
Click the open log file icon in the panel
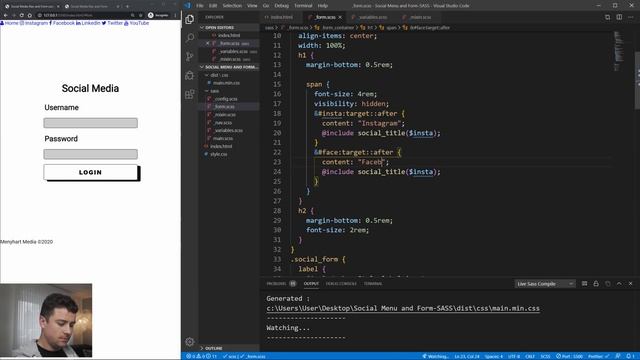point(608,283)
